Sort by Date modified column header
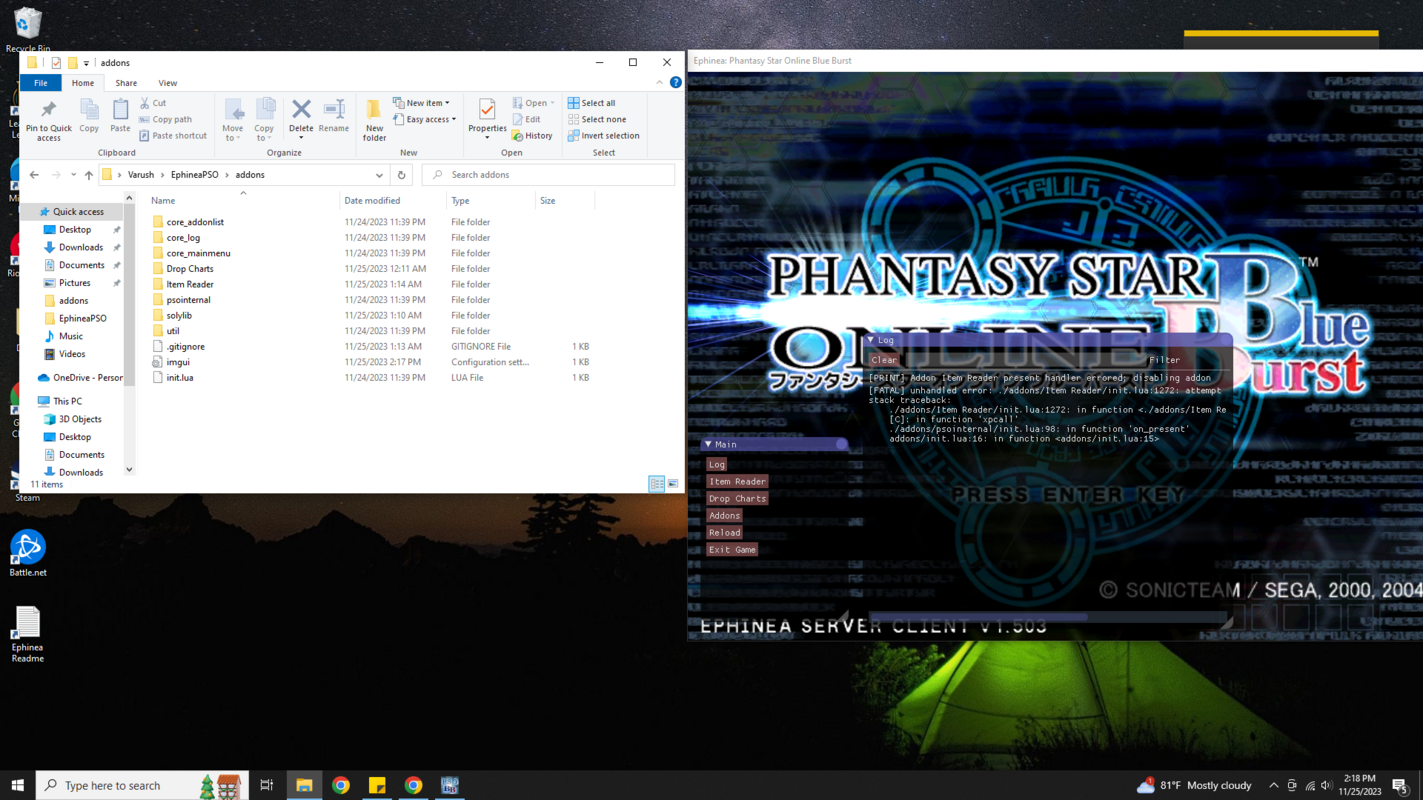 click(x=393, y=201)
